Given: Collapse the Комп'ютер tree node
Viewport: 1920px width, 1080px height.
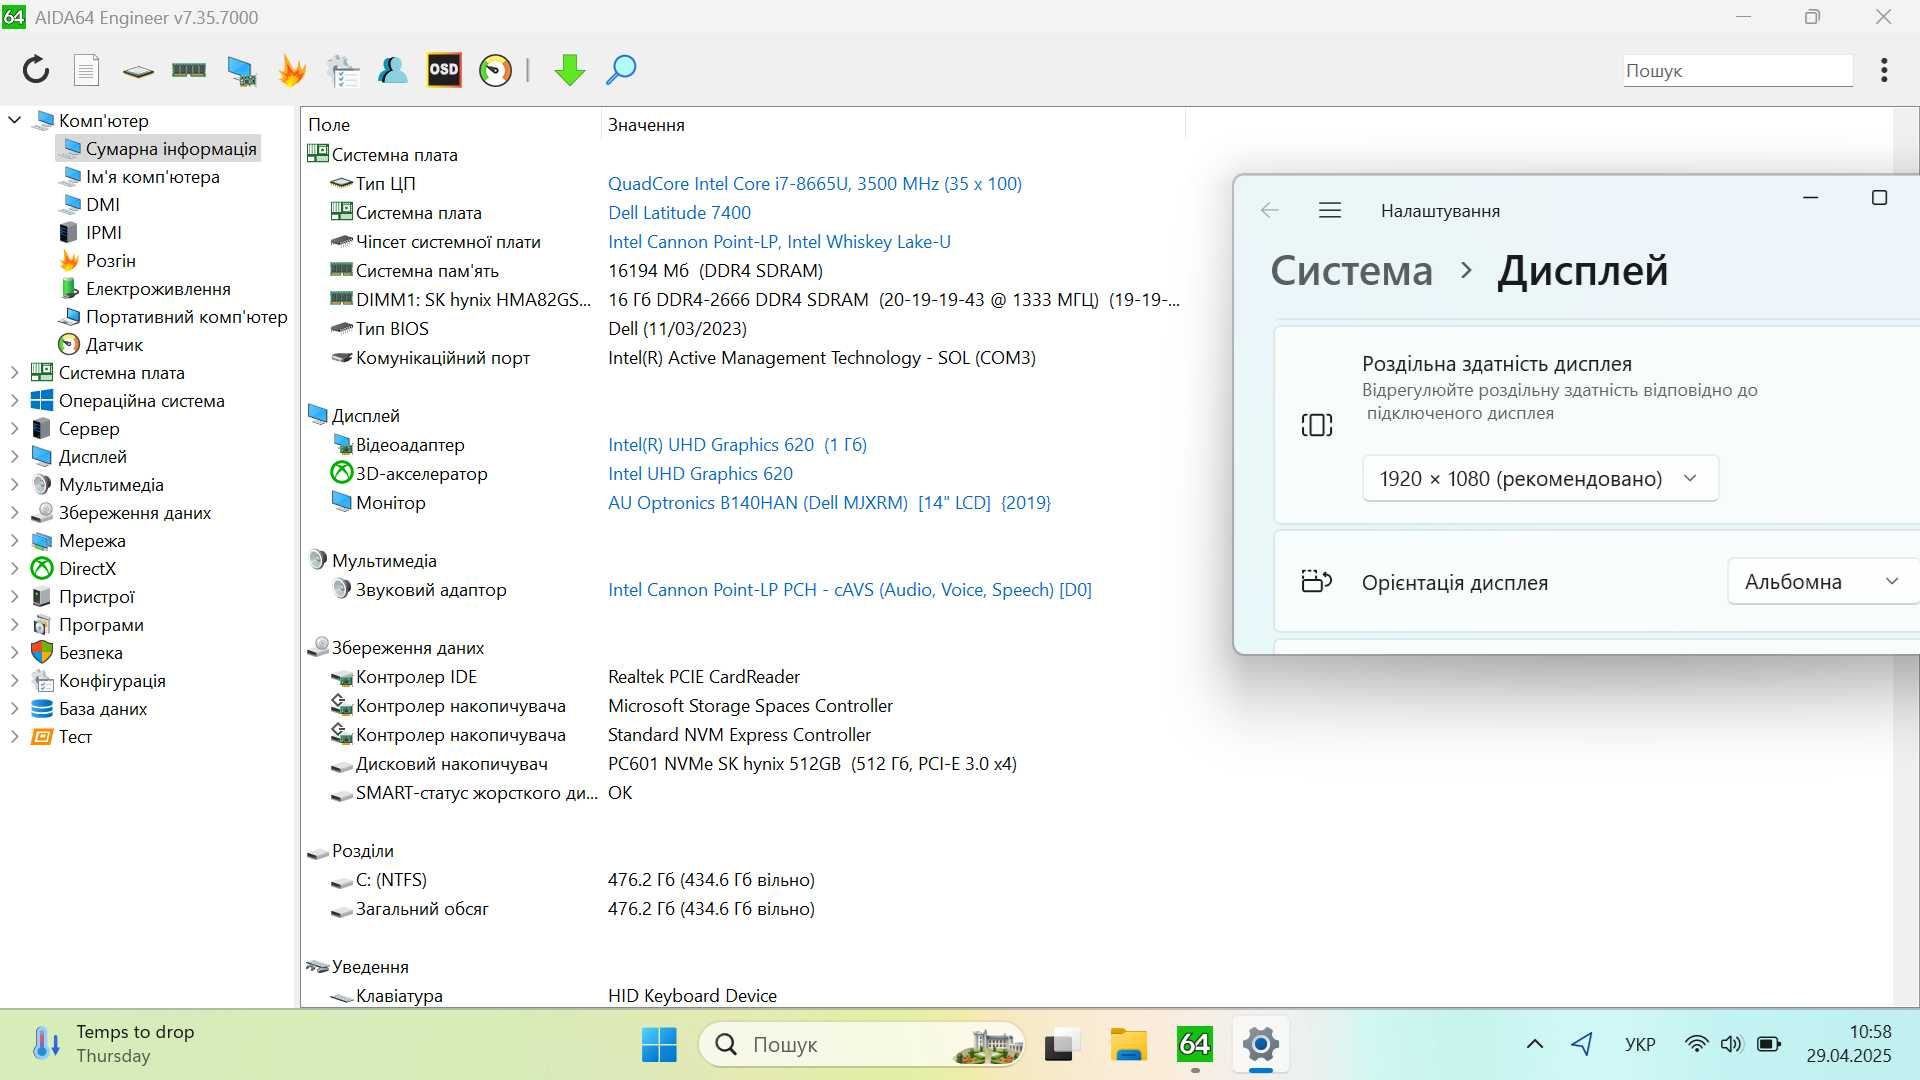Looking at the screenshot, I should (14, 120).
